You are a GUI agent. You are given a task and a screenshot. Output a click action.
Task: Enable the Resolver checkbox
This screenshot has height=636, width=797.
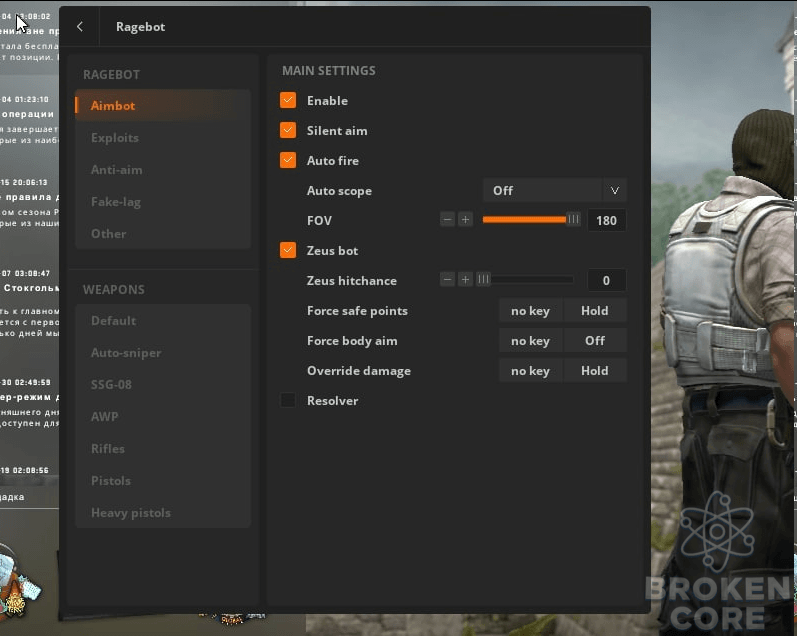click(288, 400)
